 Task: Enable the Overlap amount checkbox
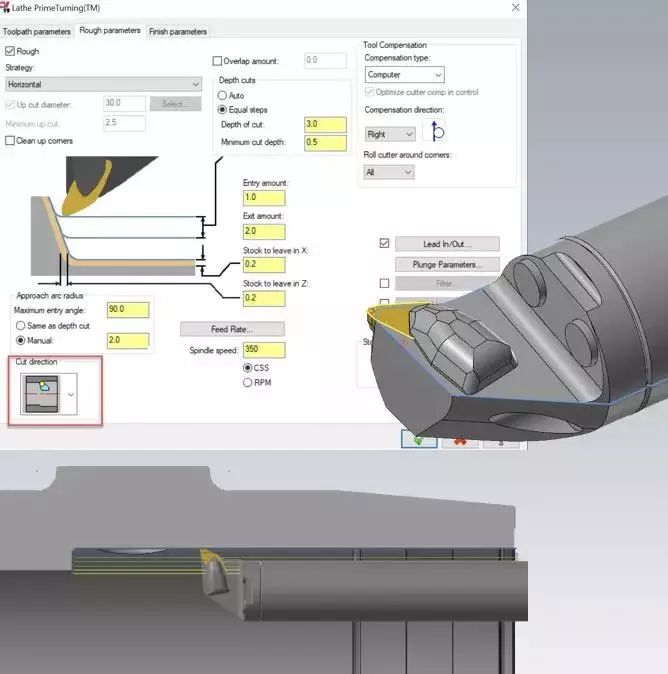(x=218, y=60)
